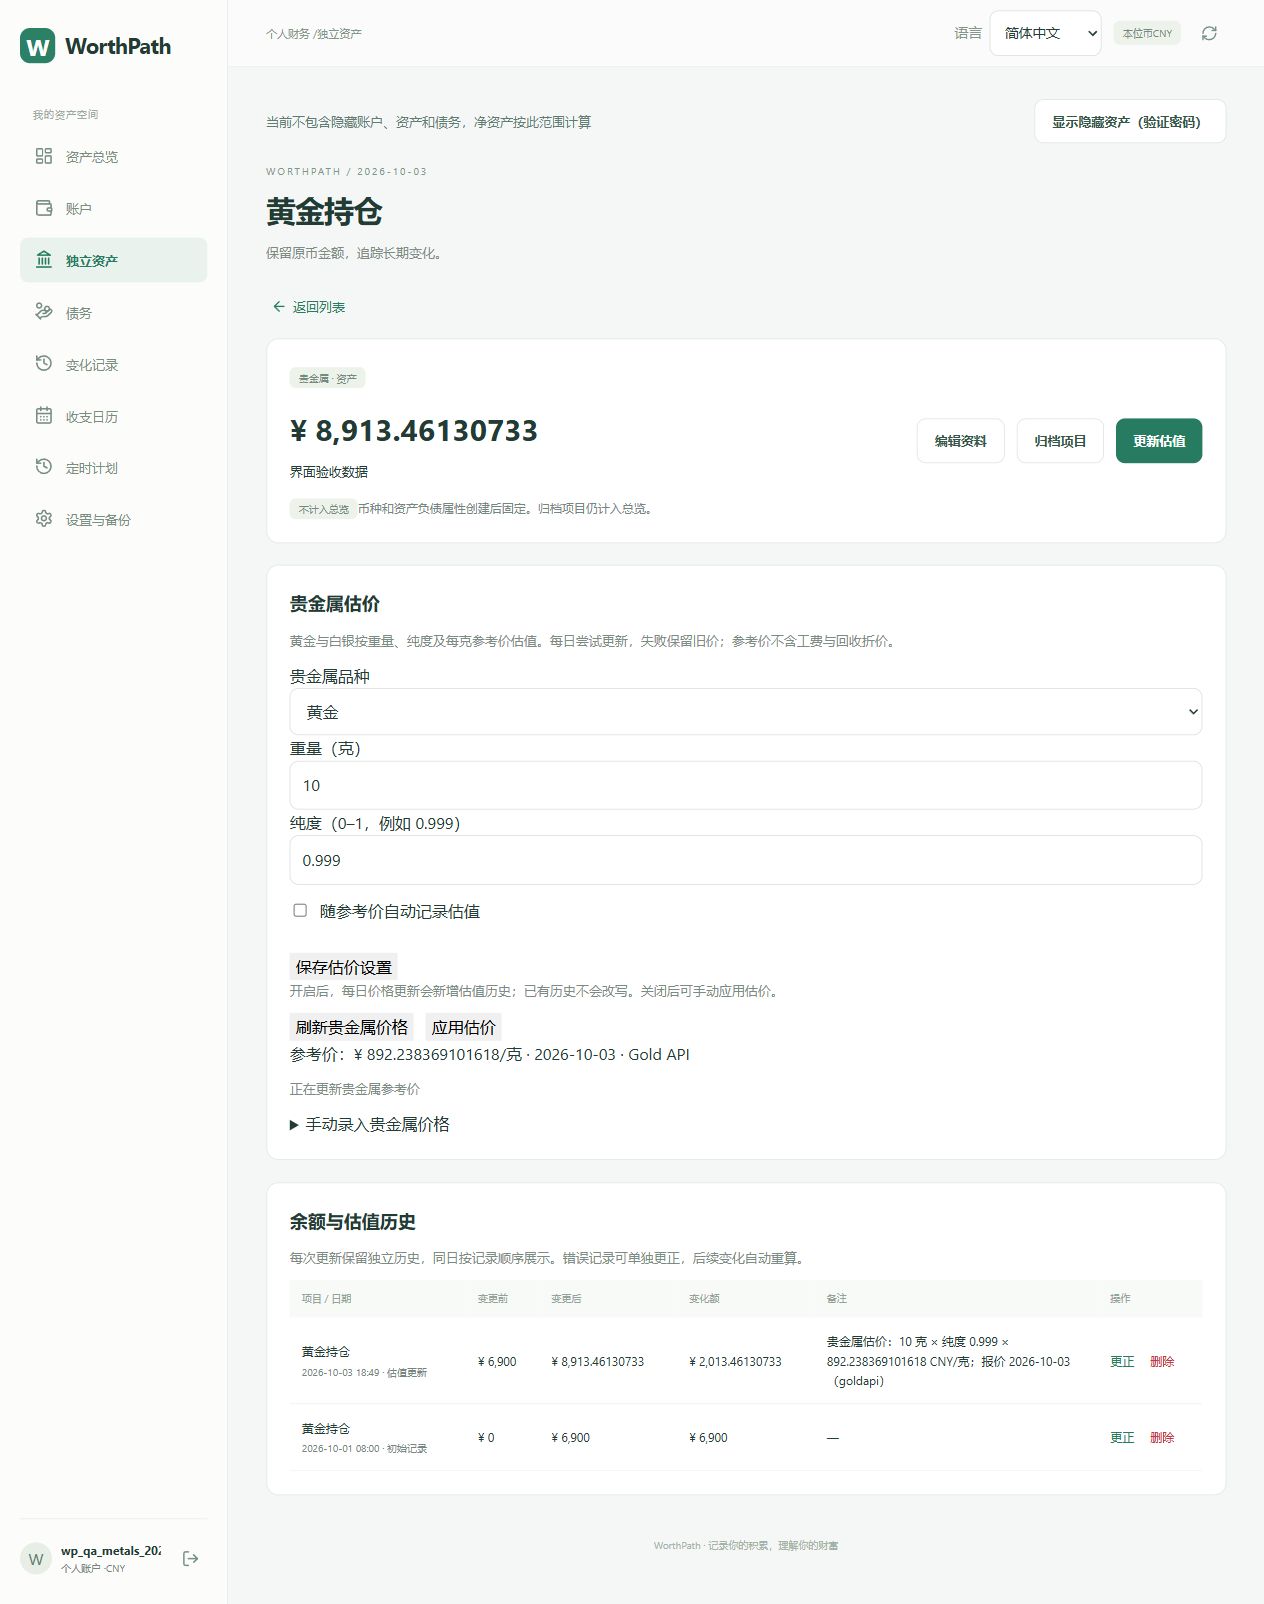
Task: Enable 随参考价自动记录估值 checkbox
Action: (x=300, y=910)
